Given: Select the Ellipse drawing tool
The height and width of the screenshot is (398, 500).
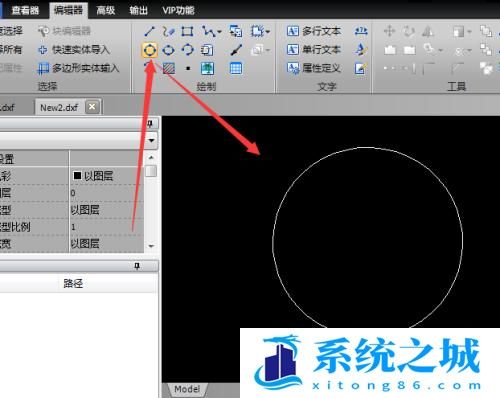Looking at the screenshot, I should click(168, 50).
